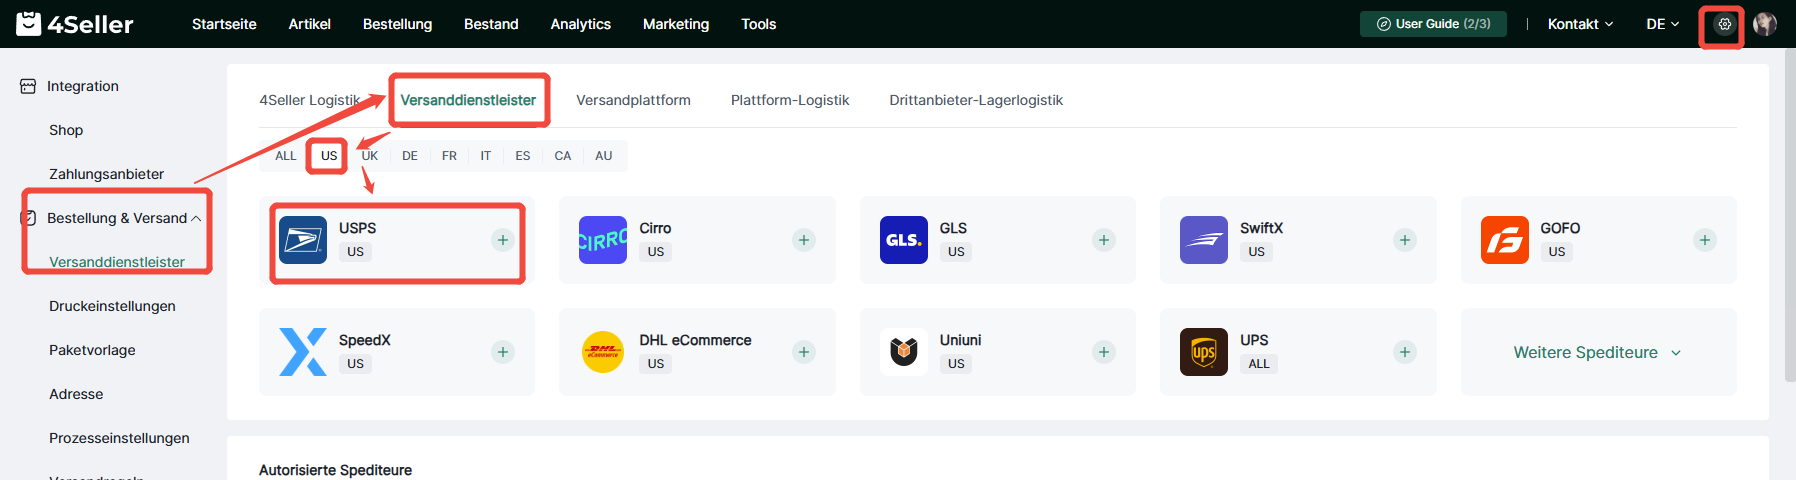Switch to Plattform-Logistik tab

[790, 100]
